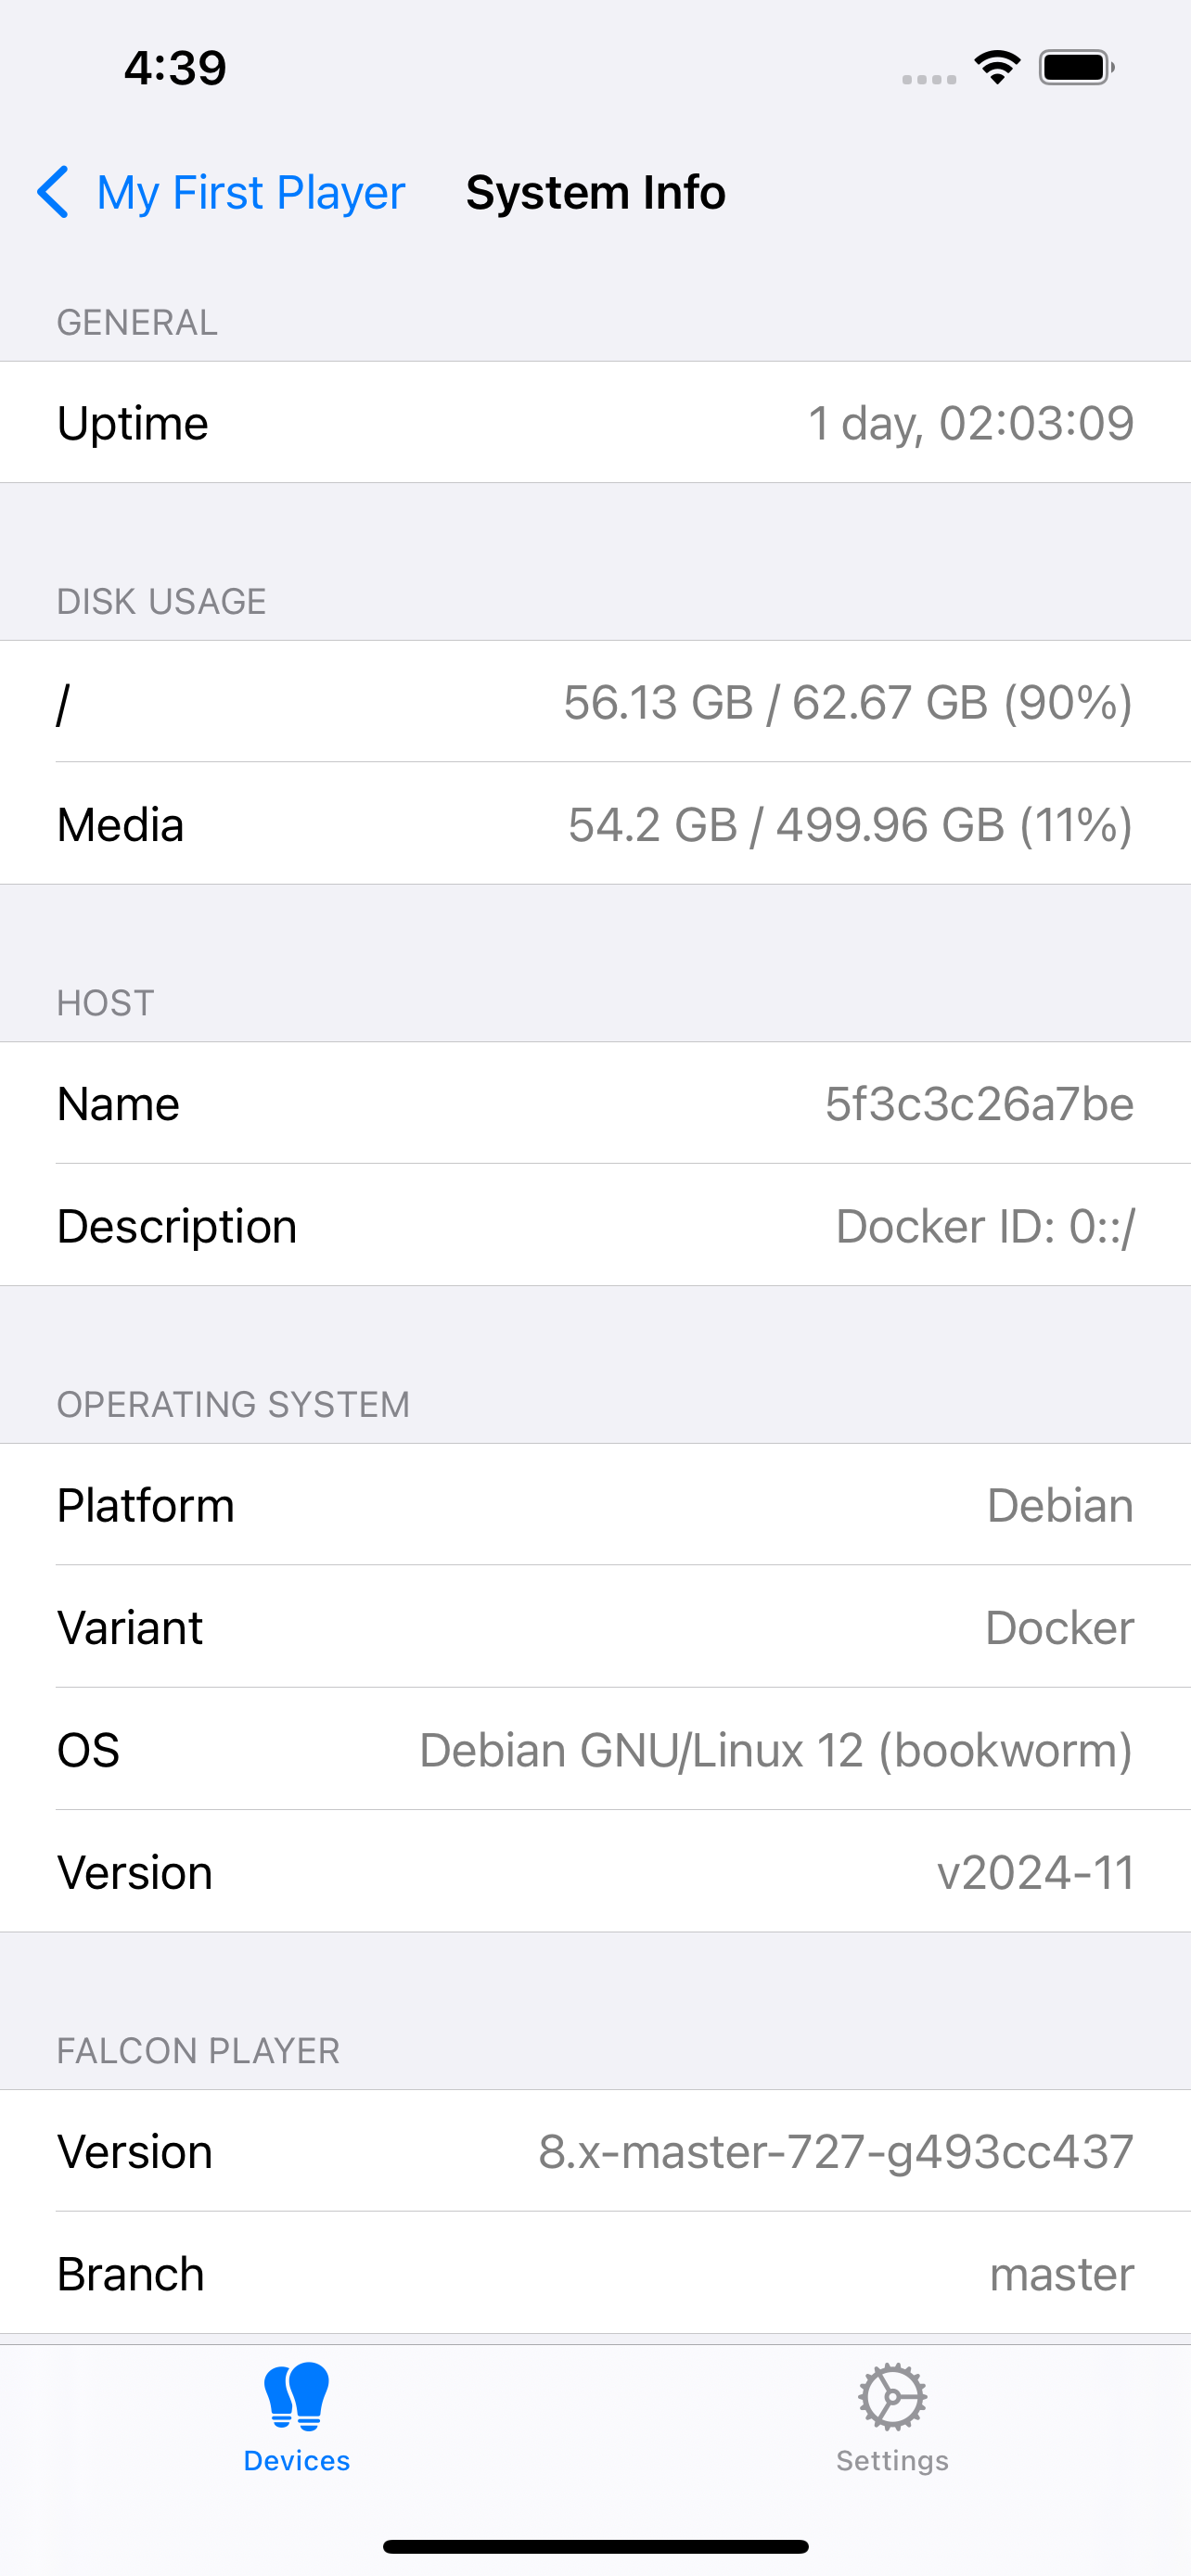This screenshot has width=1191, height=2576.
Task: Select the Platform Debian row
Action: click(x=595, y=1505)
